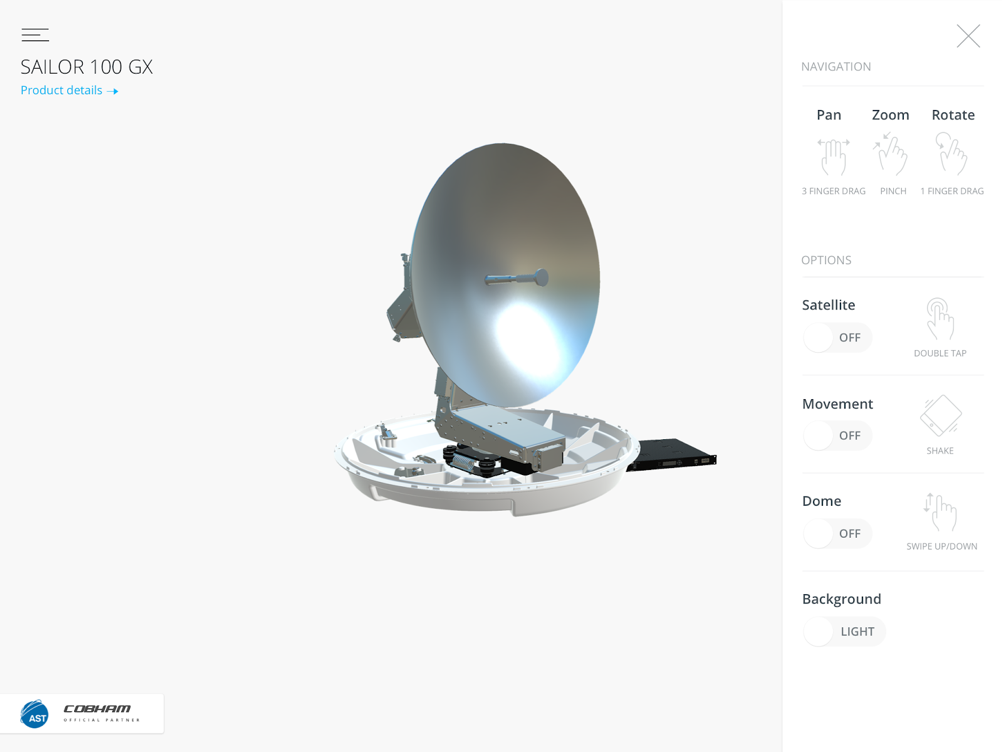Enable the Satellite option switch
This screenshot has height=752, width=1002.
coord(837,338)
